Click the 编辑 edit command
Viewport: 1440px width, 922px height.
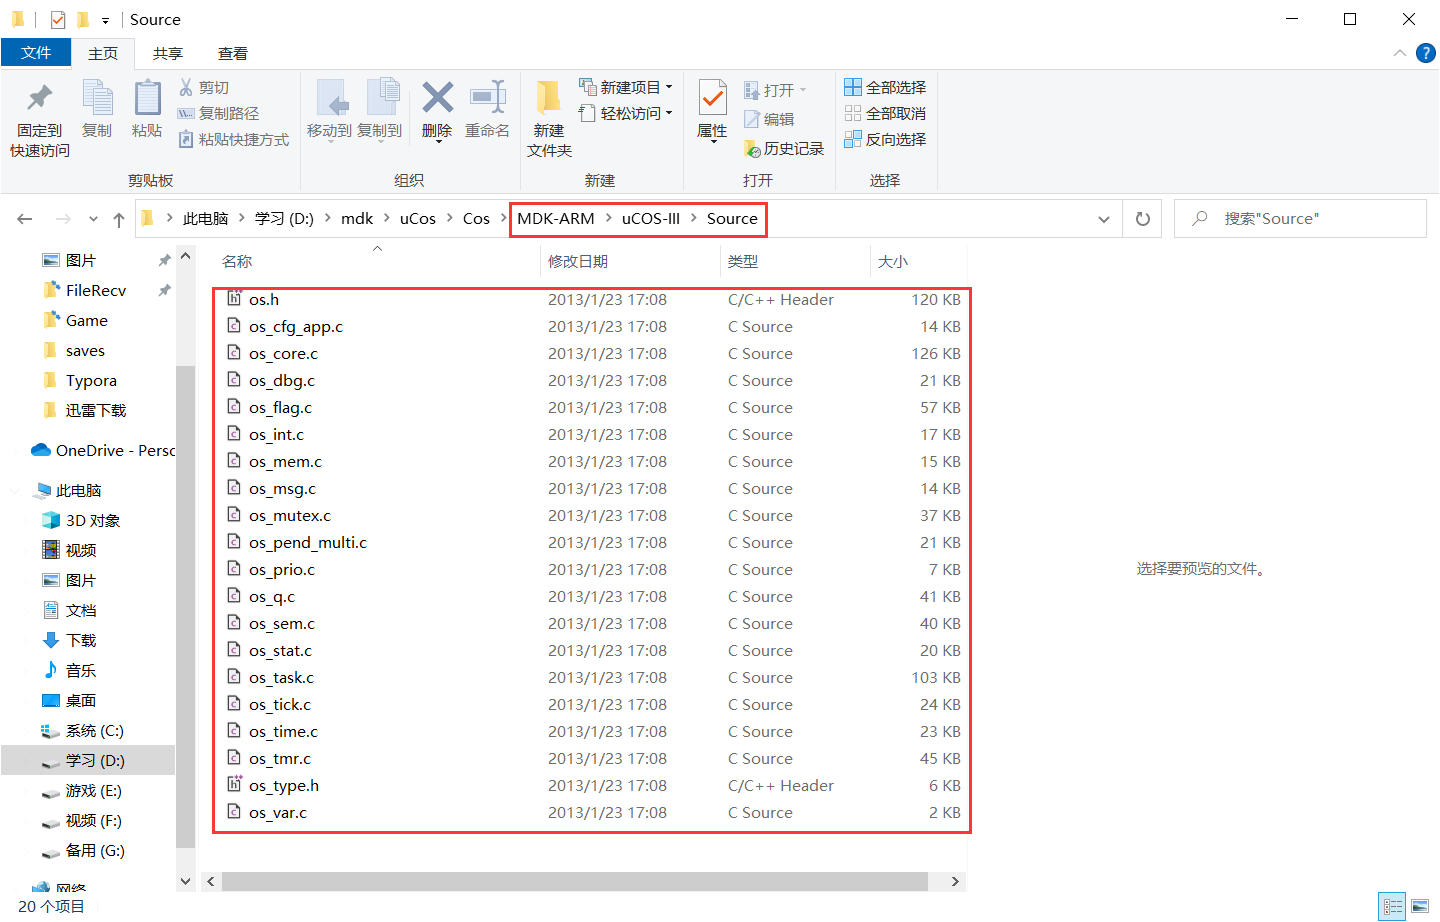click(770, 119)
